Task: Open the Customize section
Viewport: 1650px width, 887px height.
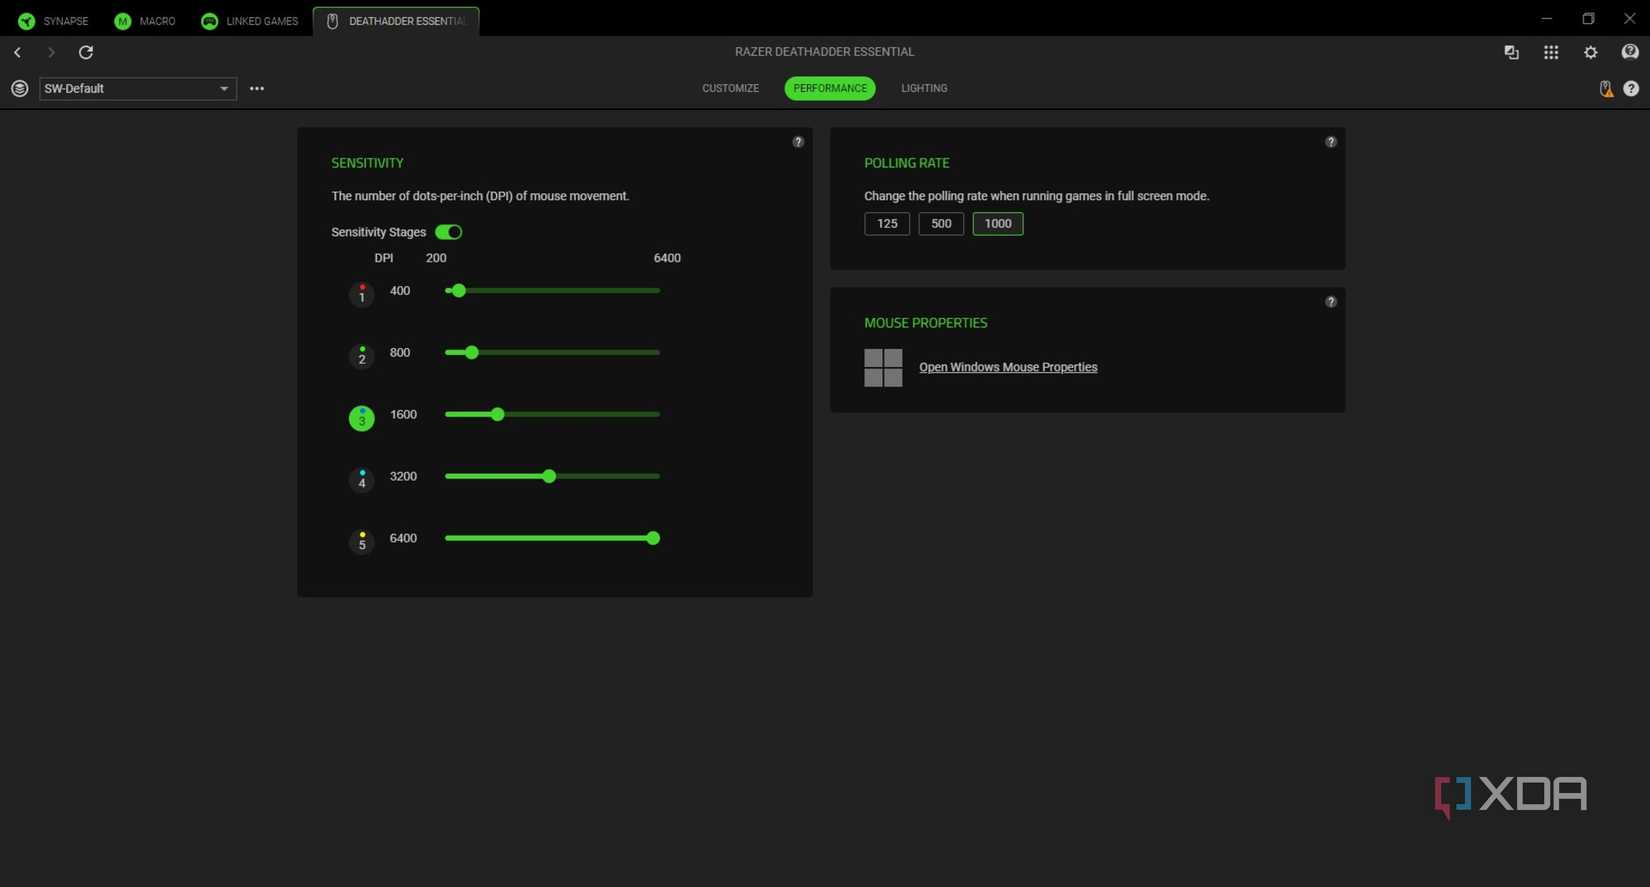Action: pos(730,89)
